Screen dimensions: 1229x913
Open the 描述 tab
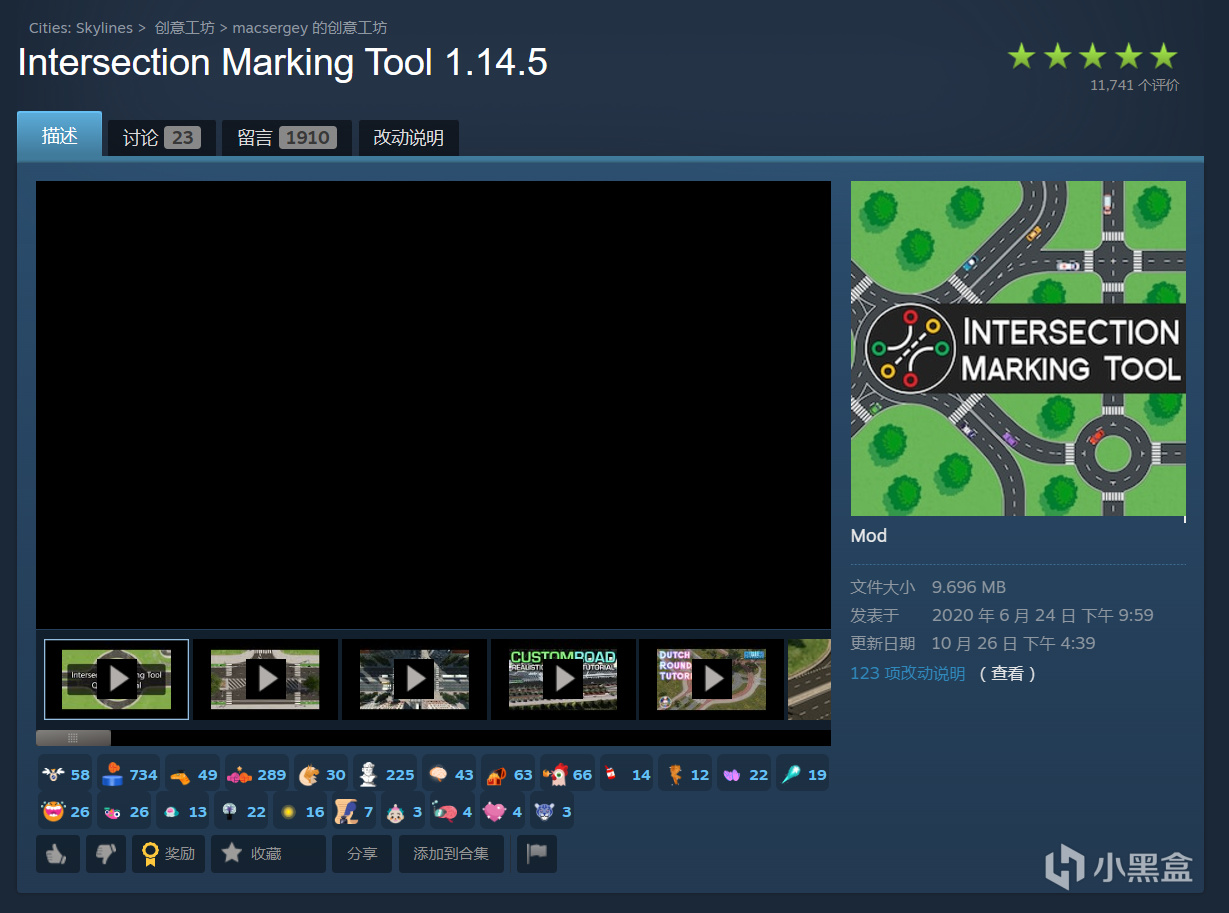coord(60,136)
